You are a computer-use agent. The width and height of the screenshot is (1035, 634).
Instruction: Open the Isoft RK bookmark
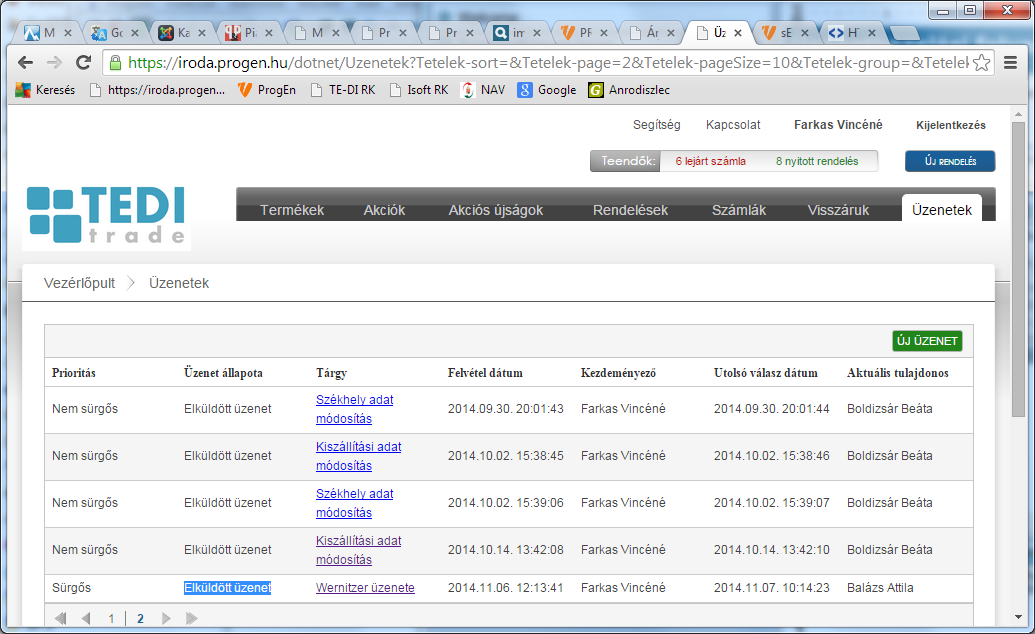418,90
